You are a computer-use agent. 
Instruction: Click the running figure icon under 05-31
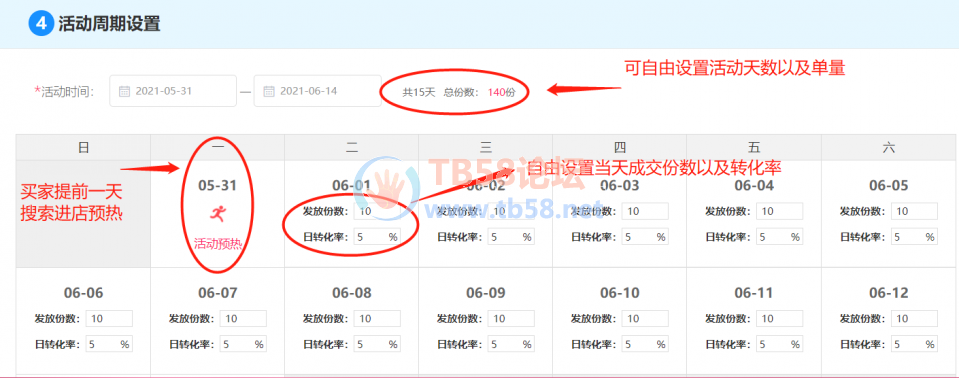click(217, 213)
